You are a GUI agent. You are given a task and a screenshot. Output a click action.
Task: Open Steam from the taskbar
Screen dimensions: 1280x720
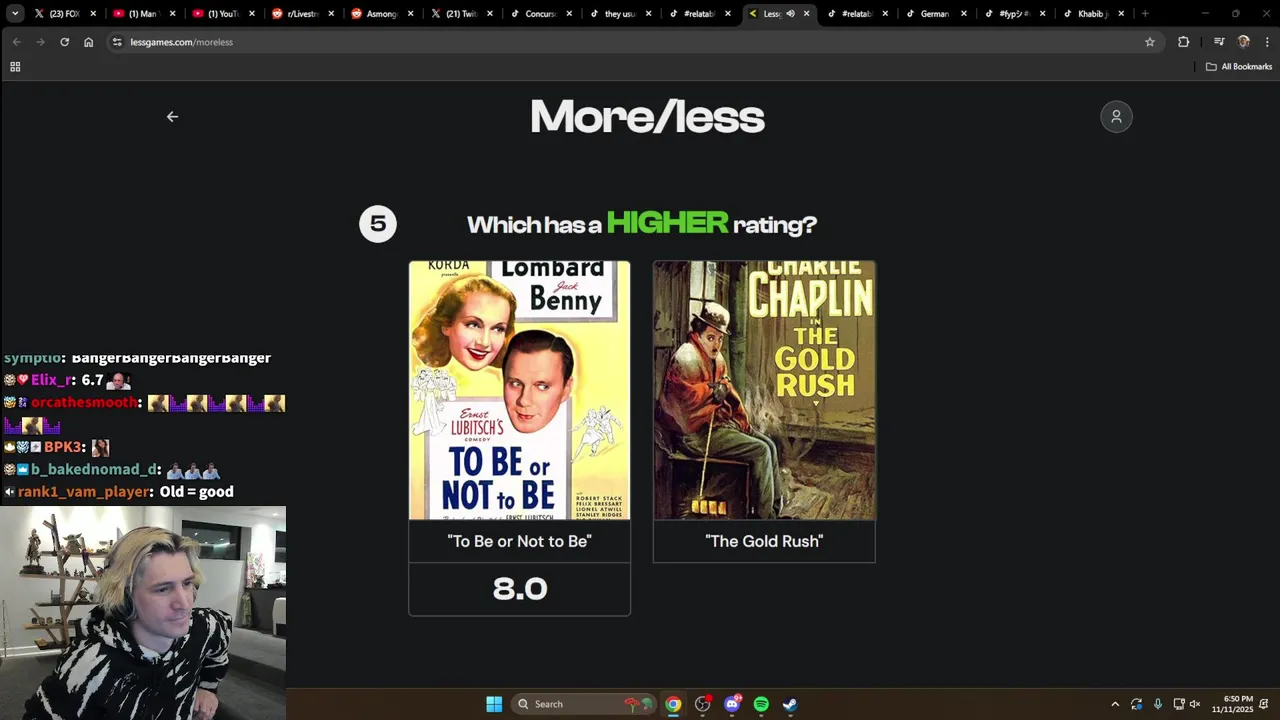(790, 704)
